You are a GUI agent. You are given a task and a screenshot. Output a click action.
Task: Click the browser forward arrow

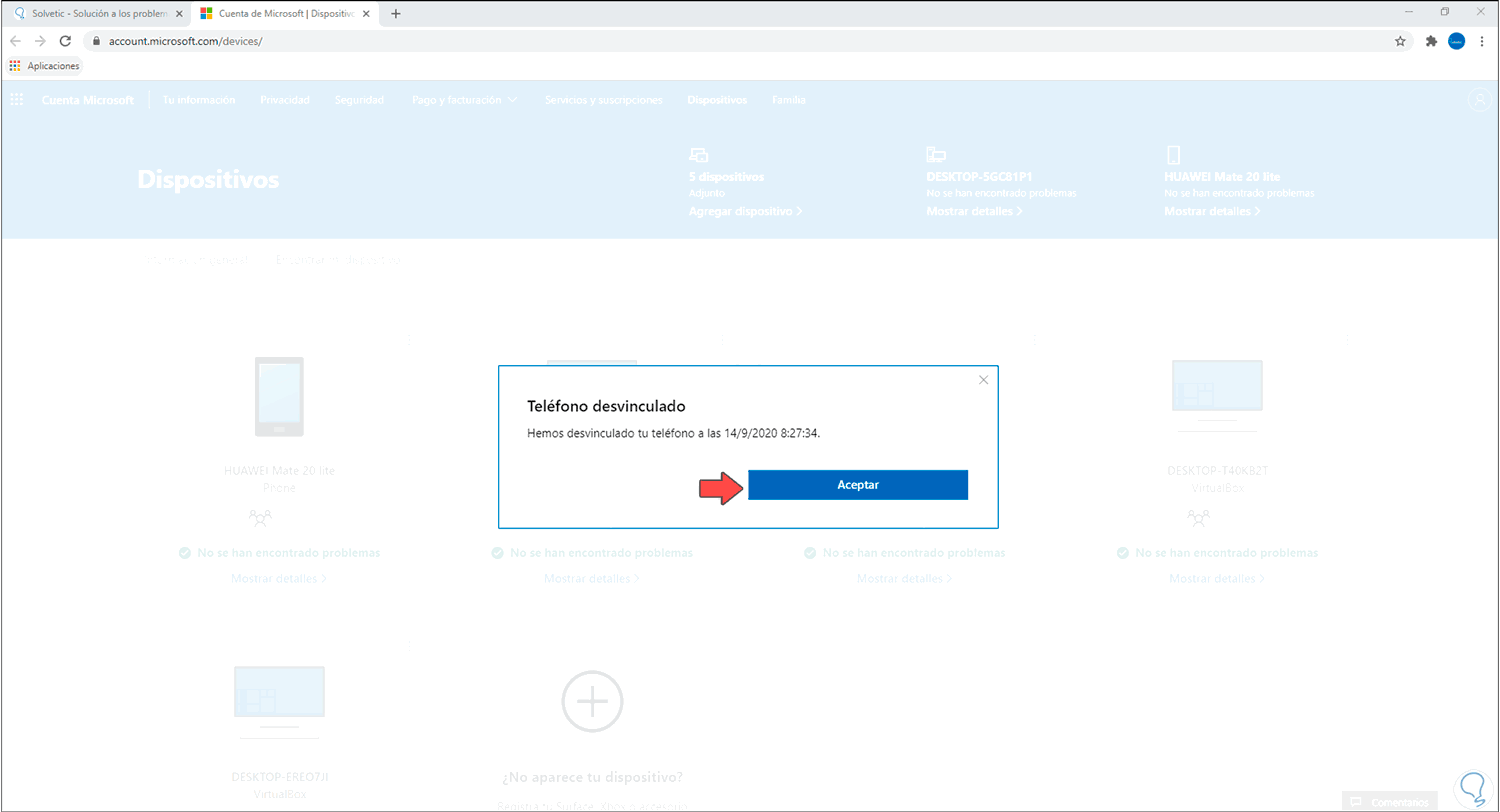[x=39, y=41]
